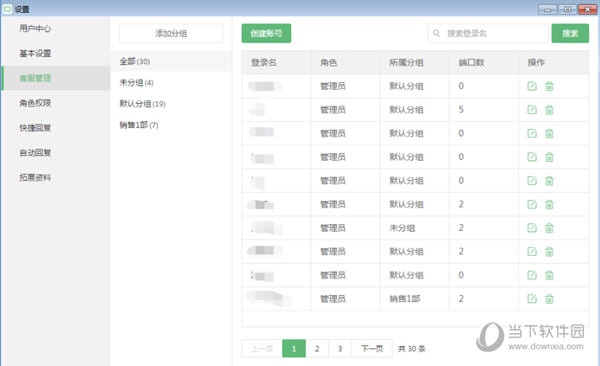Click the trash icon in the first table row

(x=549, y=86)
